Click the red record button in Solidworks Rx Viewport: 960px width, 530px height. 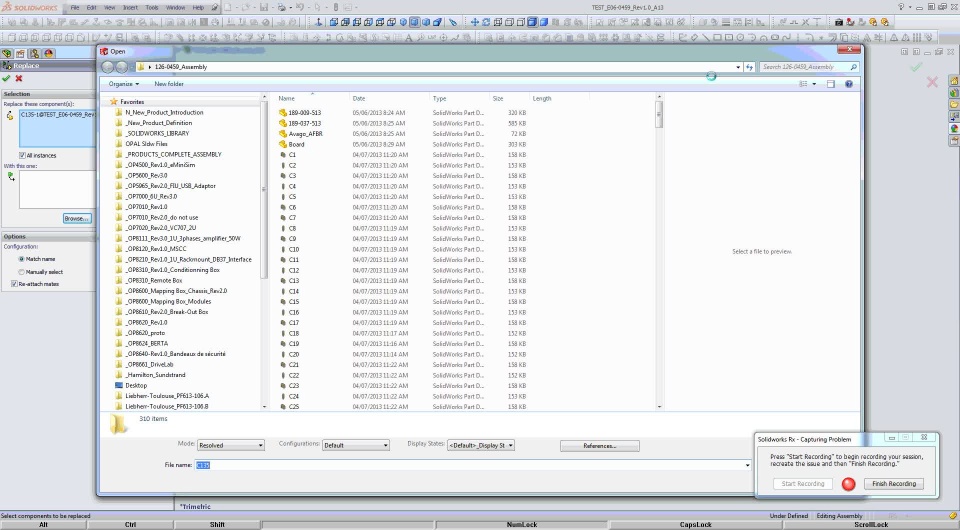coord(848,484)
